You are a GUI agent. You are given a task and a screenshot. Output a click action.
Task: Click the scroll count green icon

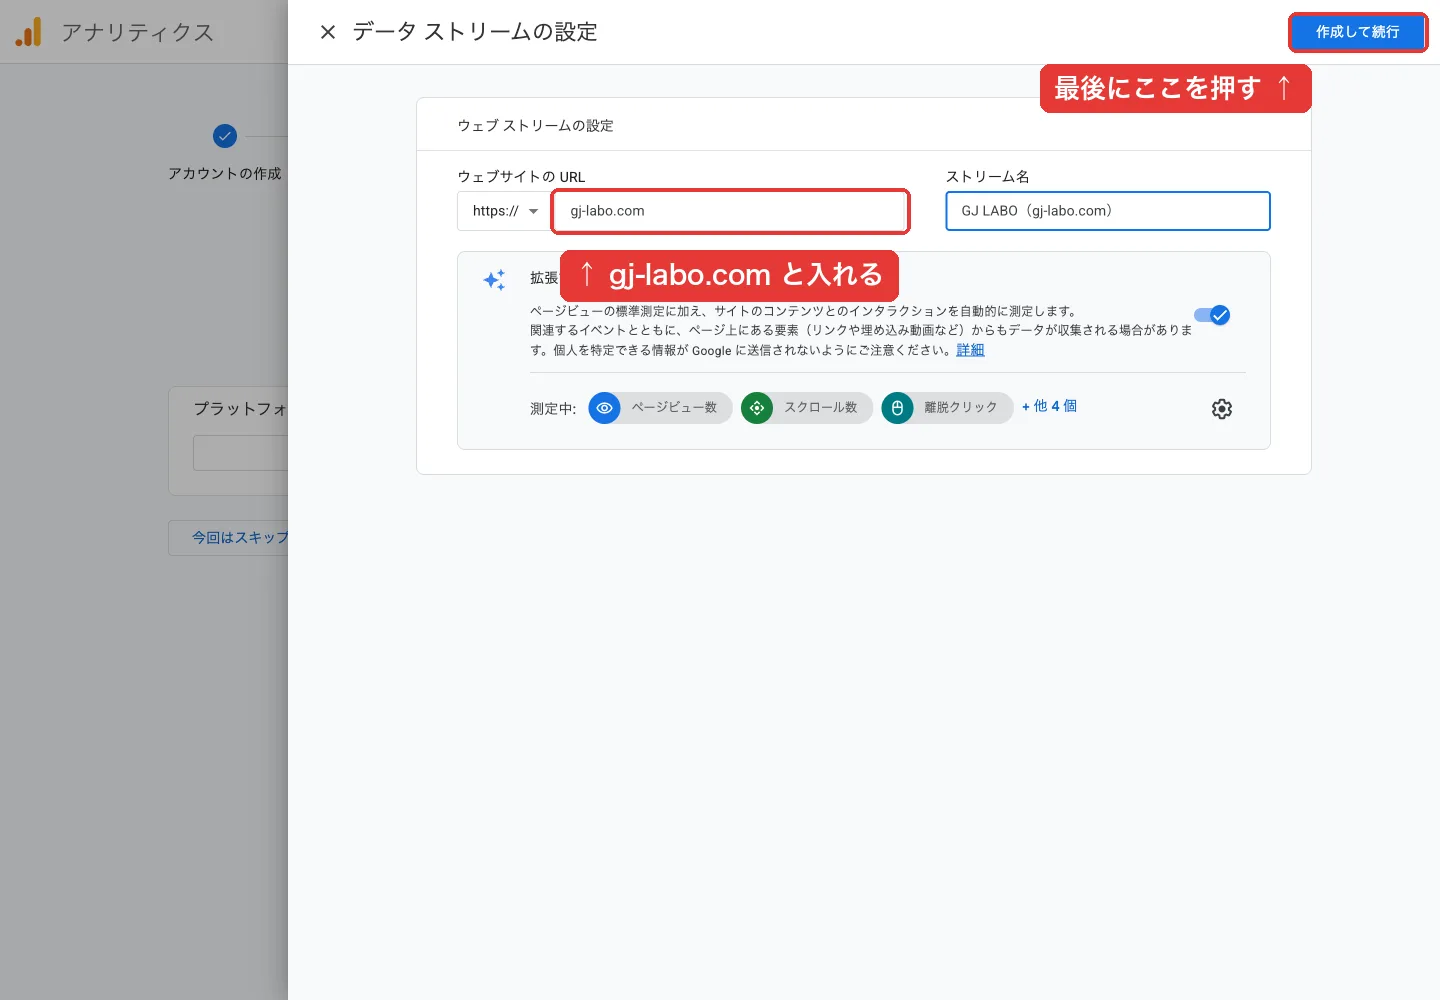(x=757, y=408)
